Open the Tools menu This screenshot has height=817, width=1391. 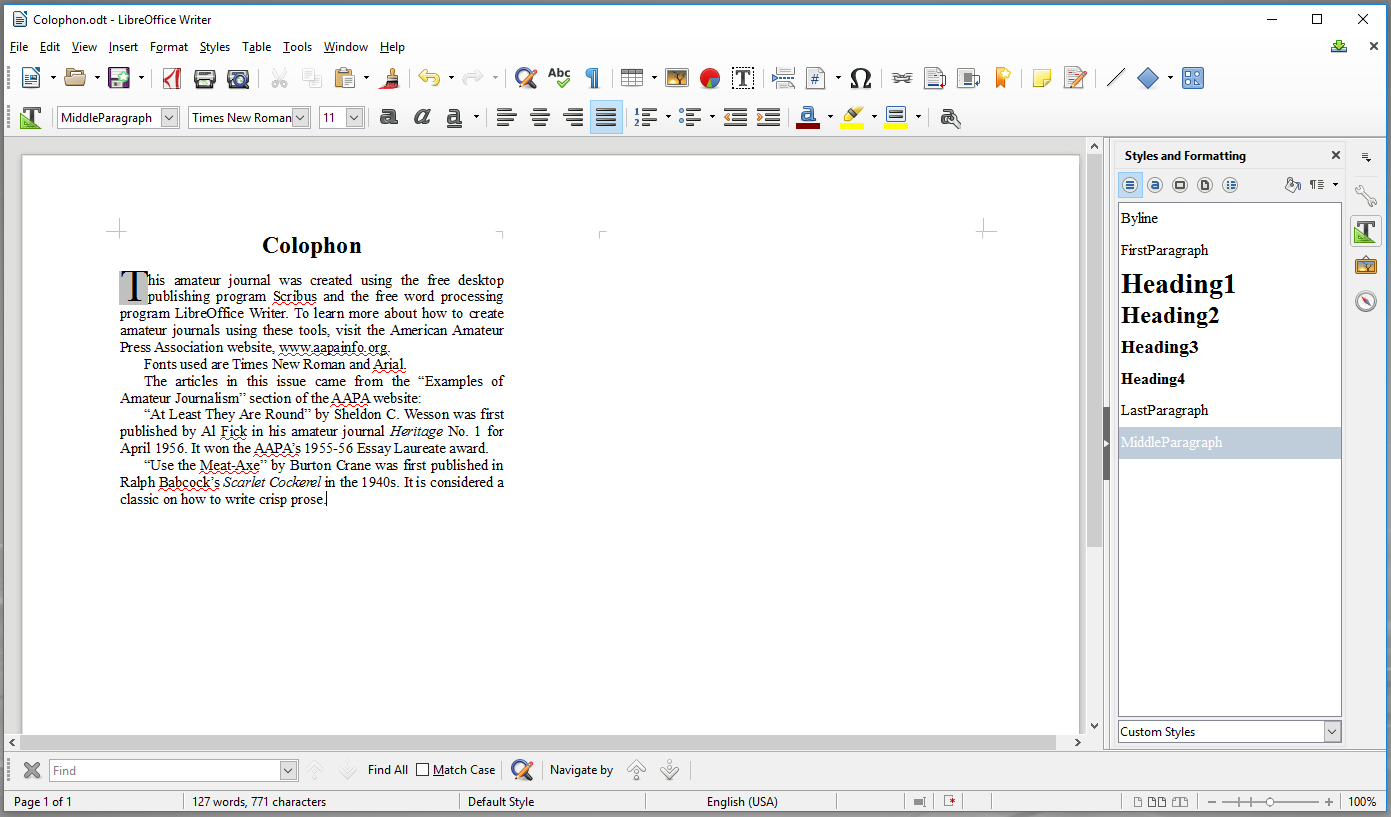coord(298,47)
